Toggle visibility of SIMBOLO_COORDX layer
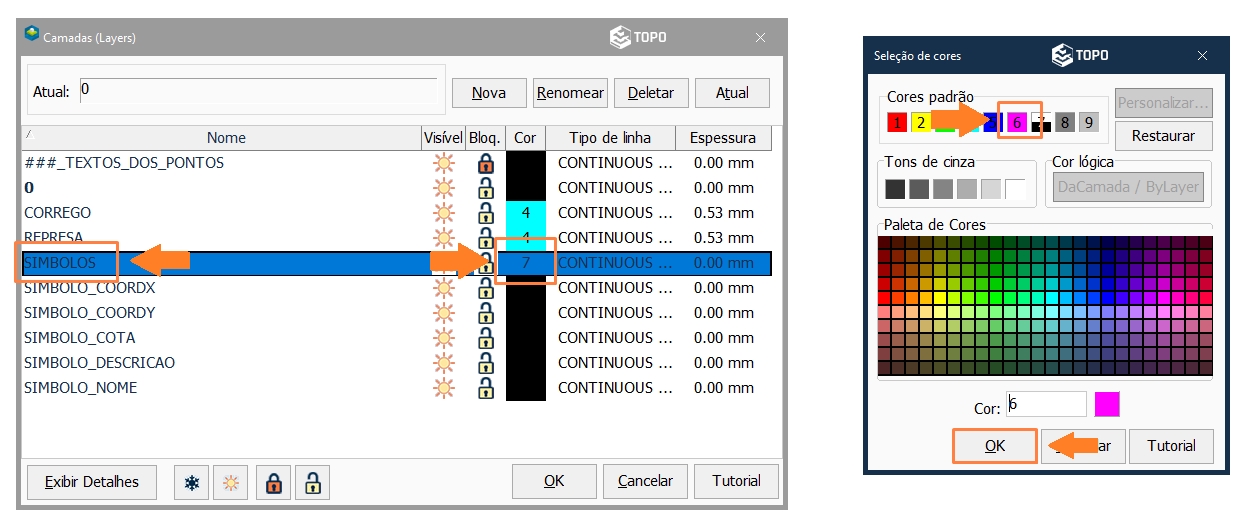The width and height of the screenshot is (1248, 516). coord(444,288)
